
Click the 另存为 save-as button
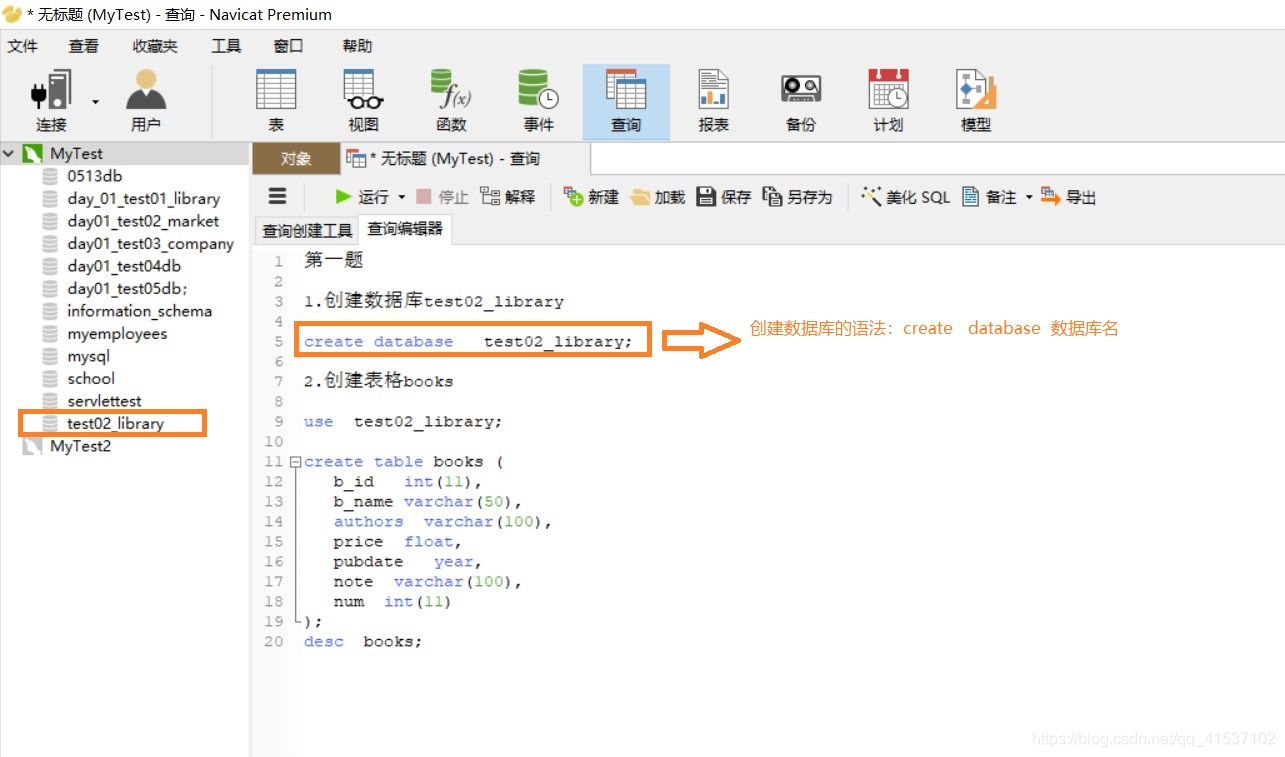pyautogui.click(x=797, y=197)
